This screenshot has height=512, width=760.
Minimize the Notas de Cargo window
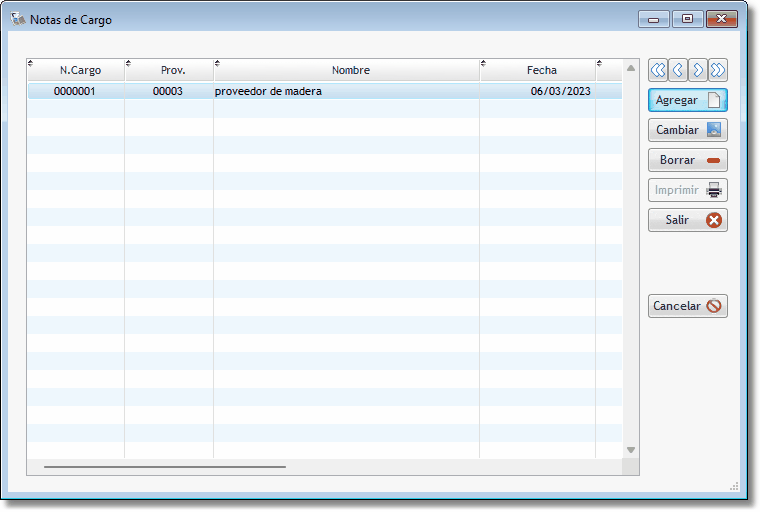(653, 19)
